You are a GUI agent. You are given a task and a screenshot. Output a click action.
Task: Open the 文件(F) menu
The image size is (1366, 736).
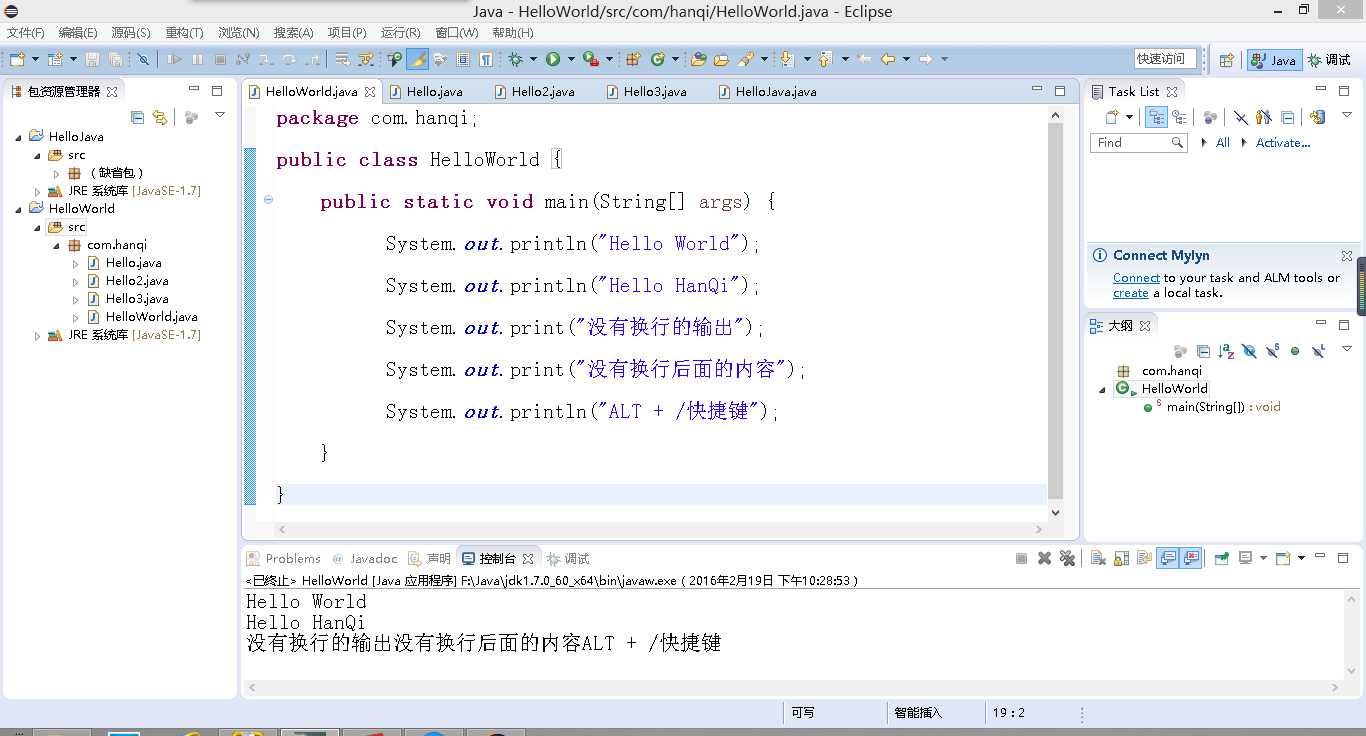click(x=26, y=33)
